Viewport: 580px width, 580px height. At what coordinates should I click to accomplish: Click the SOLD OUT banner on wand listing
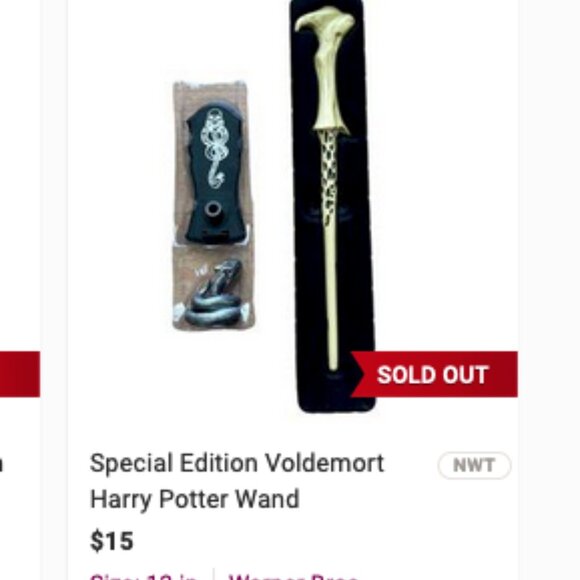tap(434, 374)
